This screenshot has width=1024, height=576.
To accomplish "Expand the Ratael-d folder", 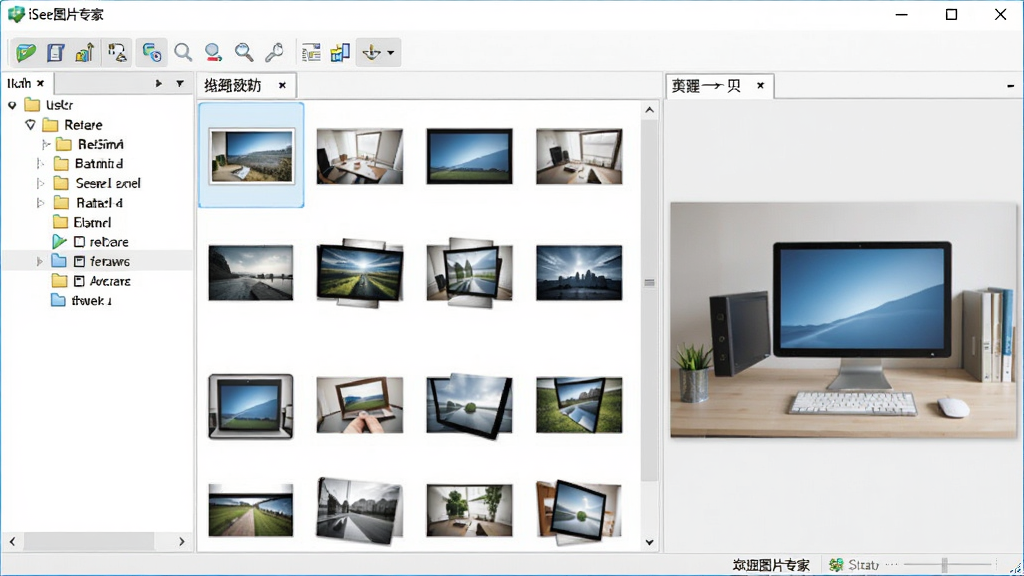I will [x=40, y=202].
